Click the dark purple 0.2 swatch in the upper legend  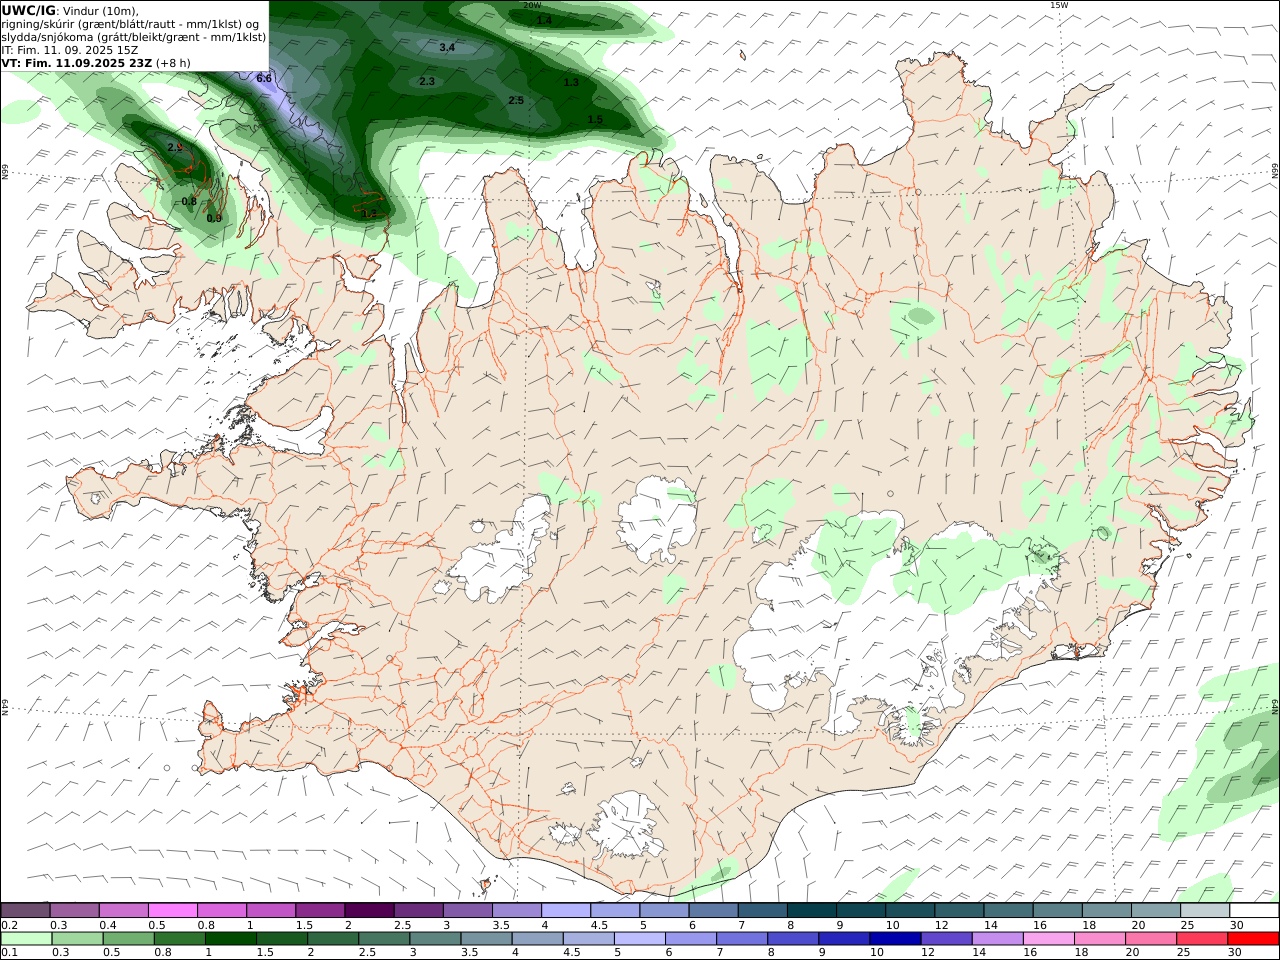(x=26, y=910)
